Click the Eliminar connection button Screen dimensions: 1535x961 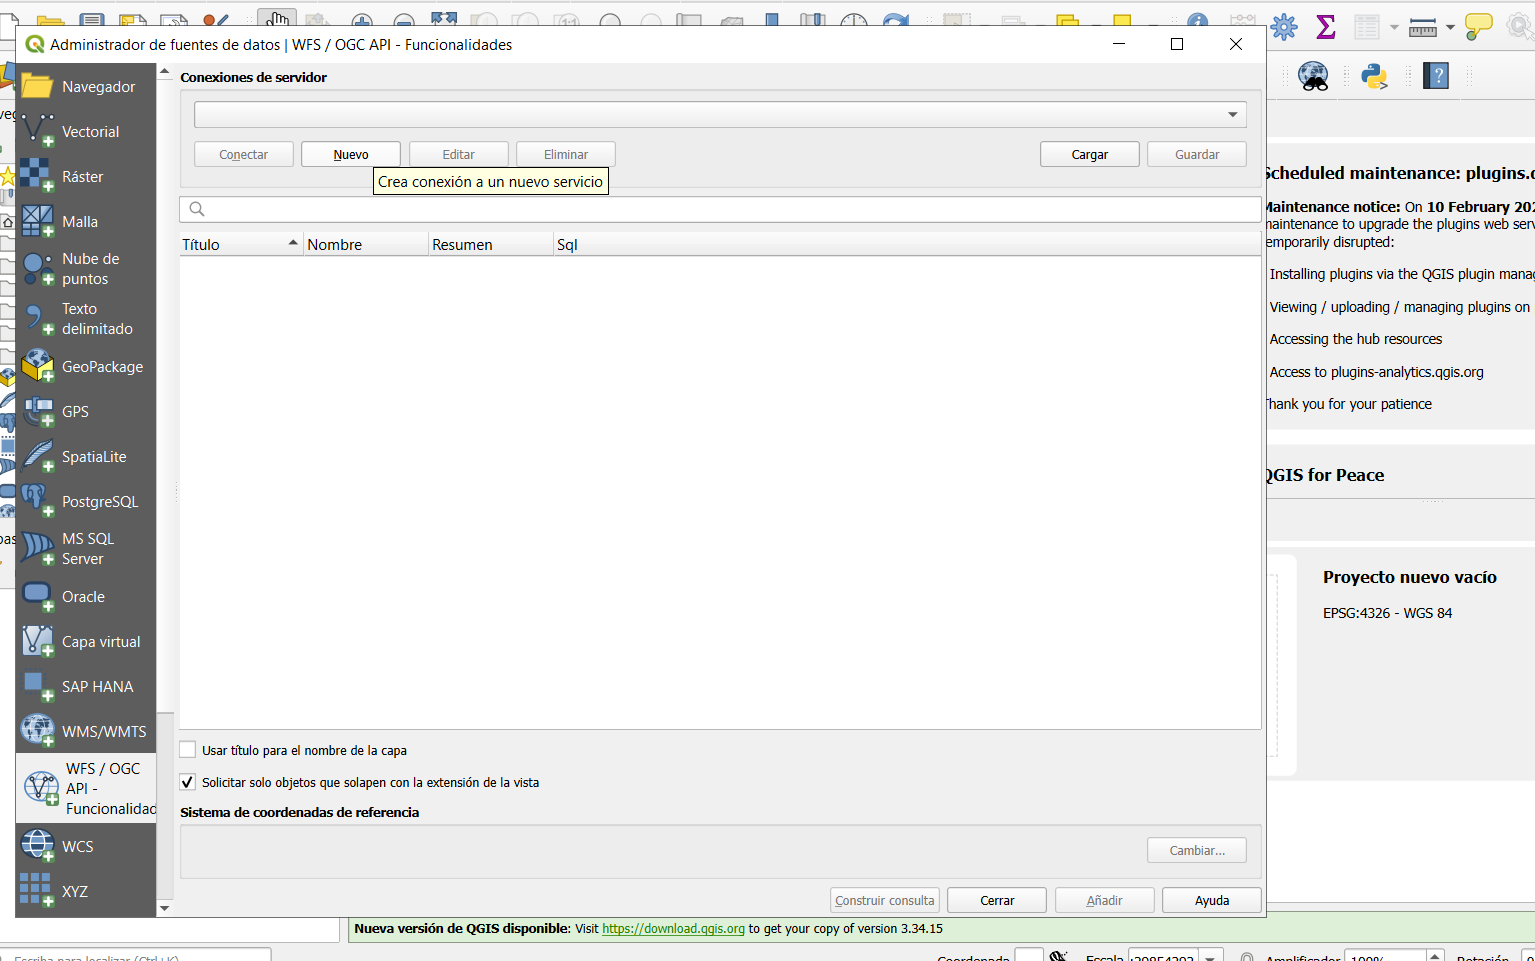566,154
